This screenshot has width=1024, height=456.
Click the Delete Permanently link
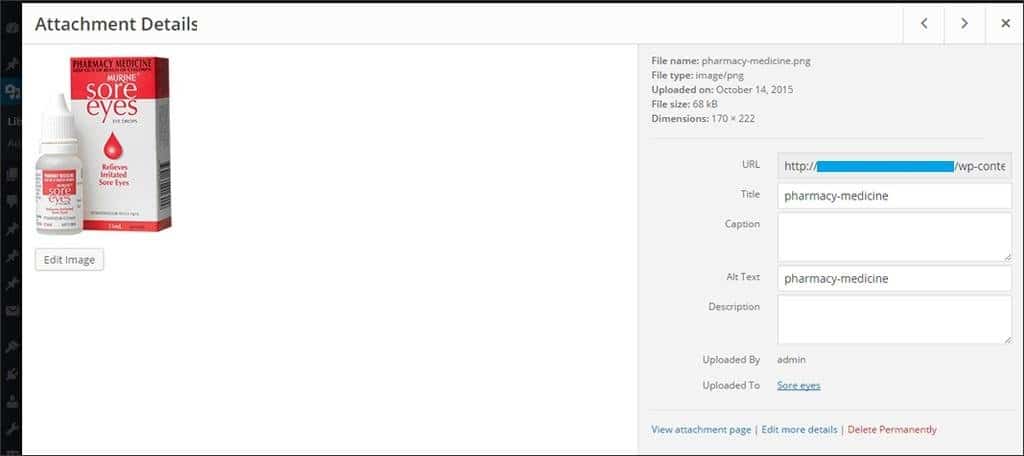(x=892, y=429)
